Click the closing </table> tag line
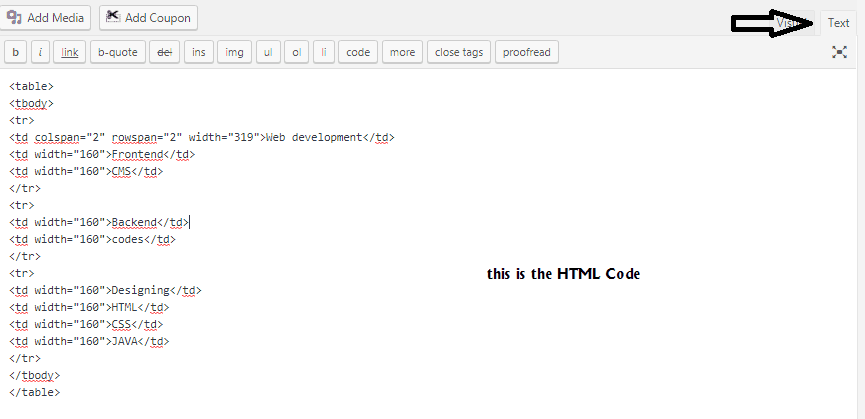Viewport: 865px width, 419px height. [x=34, y=393]
